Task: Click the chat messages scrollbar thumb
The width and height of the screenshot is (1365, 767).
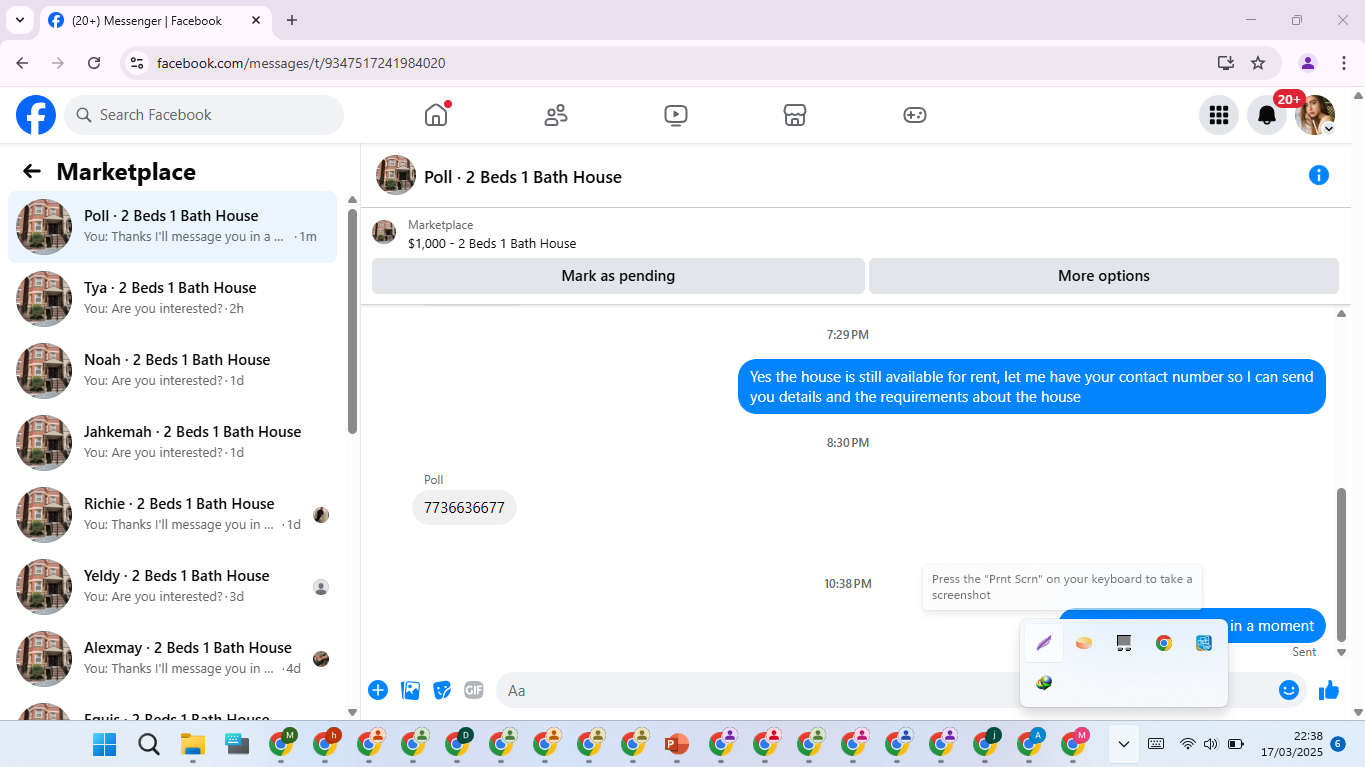Action: point(1341,565)
